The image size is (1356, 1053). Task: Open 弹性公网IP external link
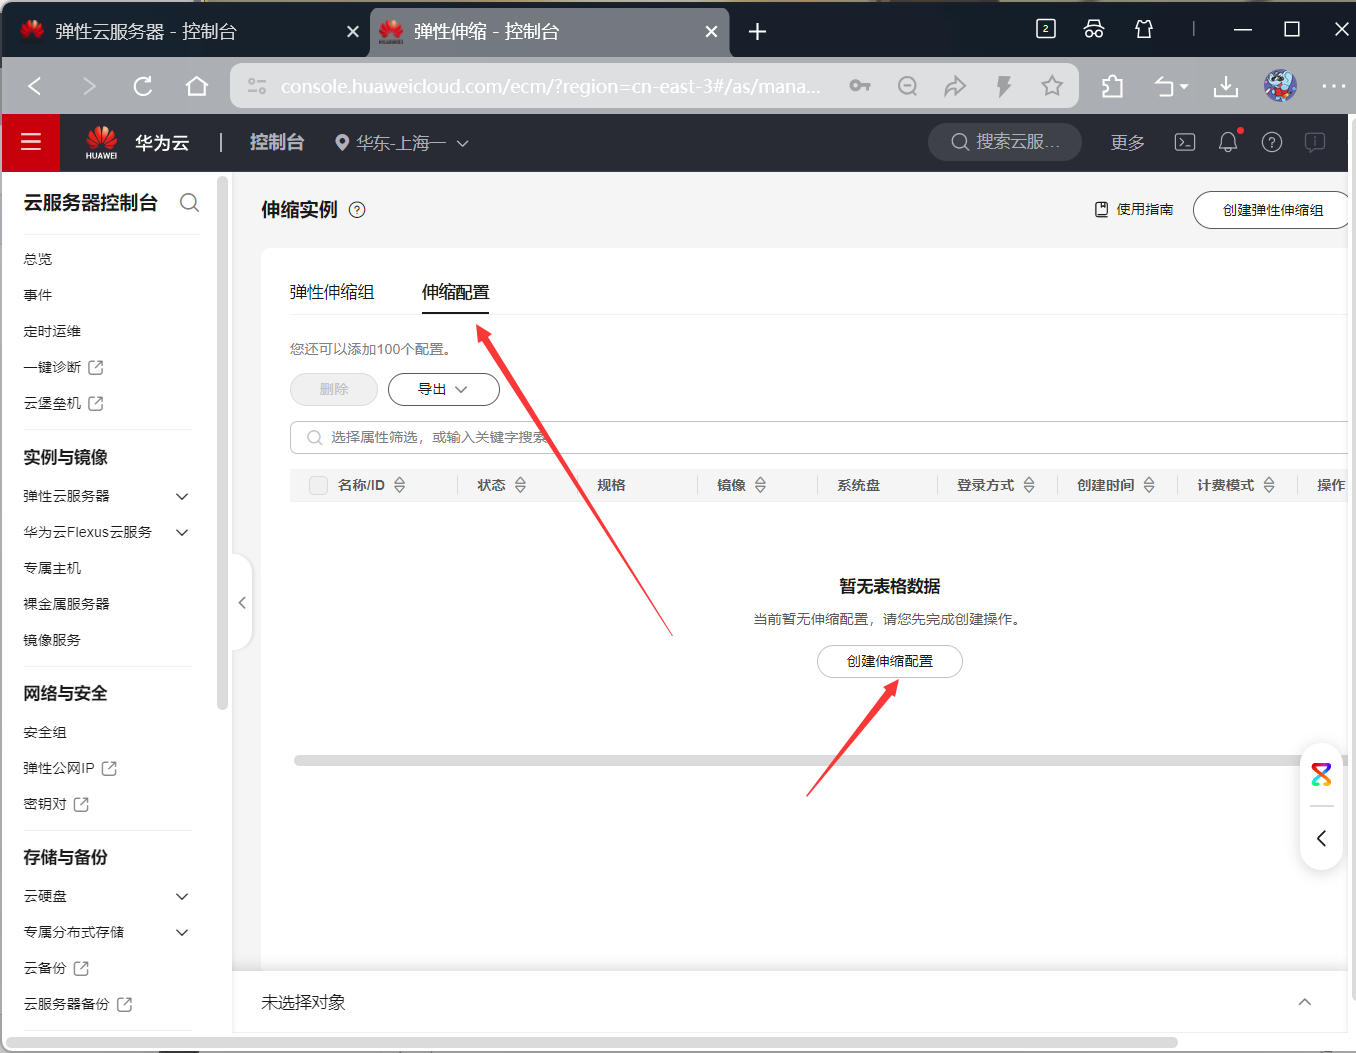tap(70, 768)
